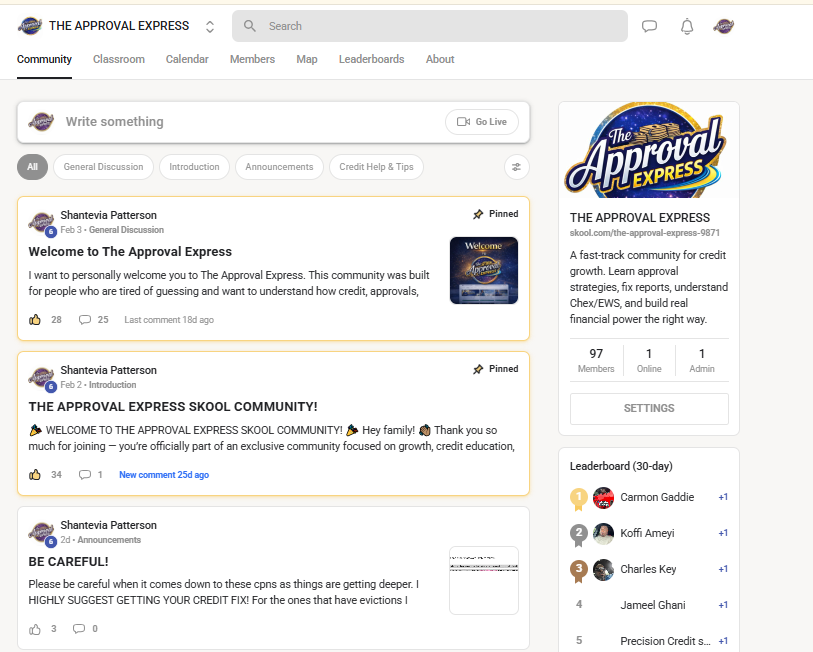Screen dimensions: 813x652
Task: Like the Welcome to The Approval Express post
Action: click(x=35, y=320)
